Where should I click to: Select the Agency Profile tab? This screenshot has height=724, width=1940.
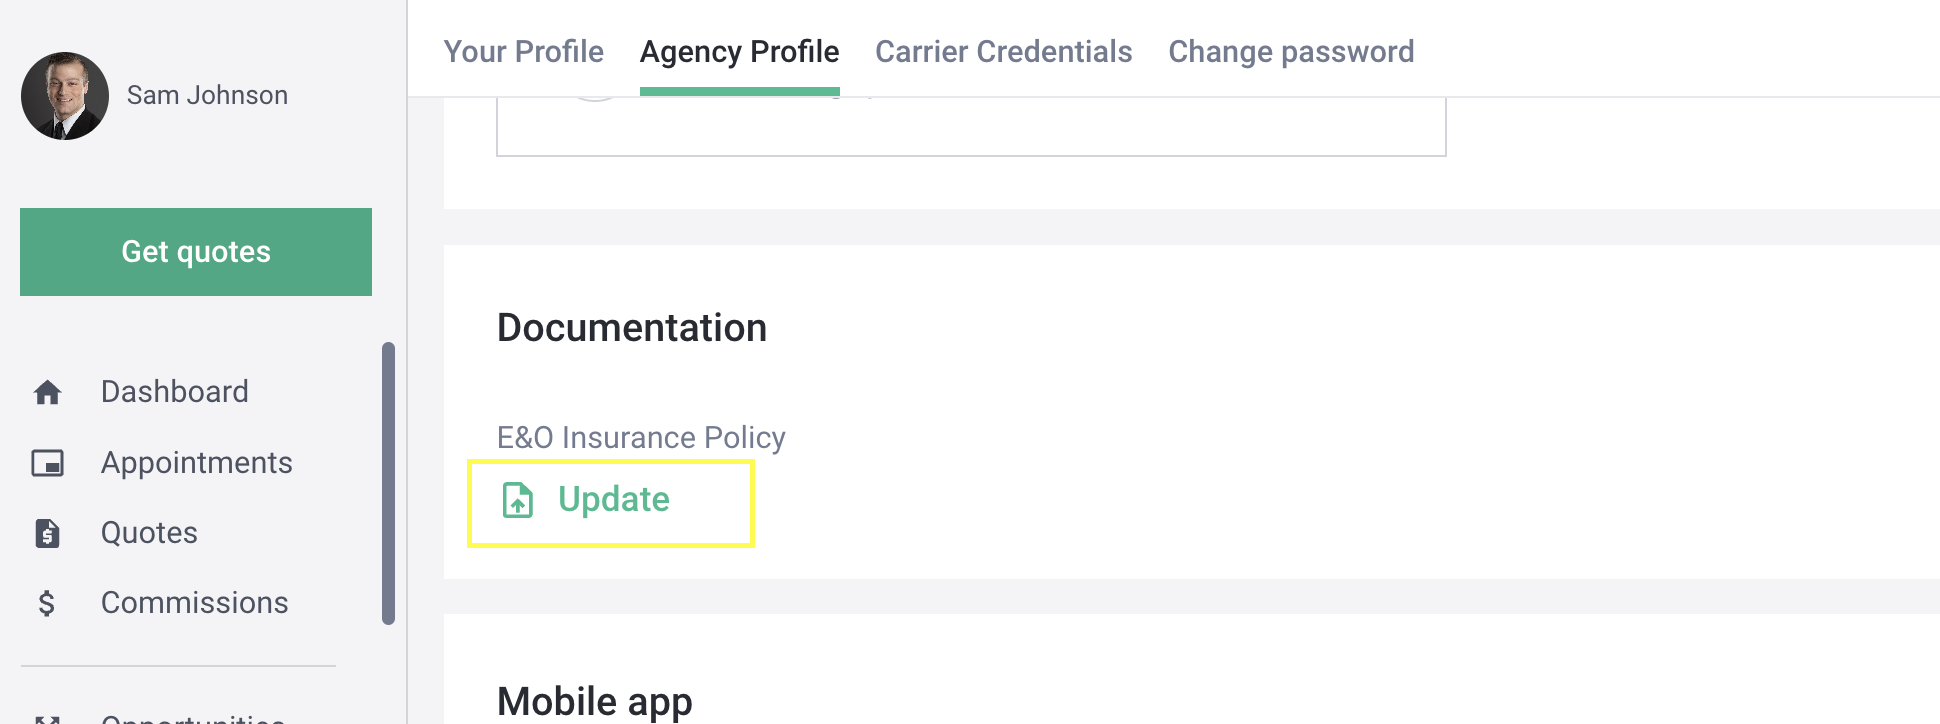click(x=739, y=51)
